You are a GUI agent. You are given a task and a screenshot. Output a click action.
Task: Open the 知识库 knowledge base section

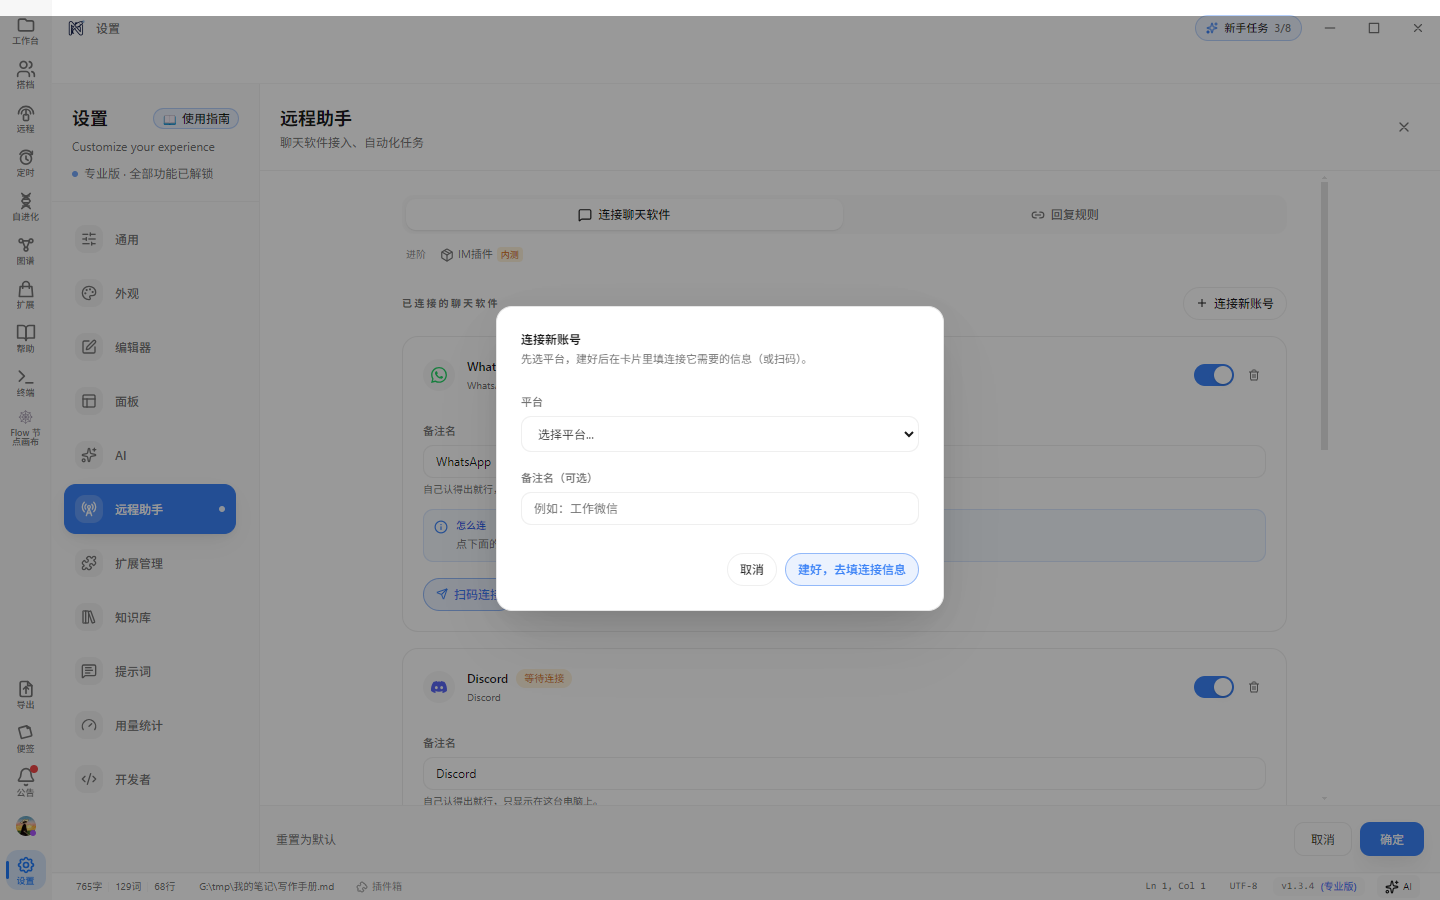tap(150, 618)
